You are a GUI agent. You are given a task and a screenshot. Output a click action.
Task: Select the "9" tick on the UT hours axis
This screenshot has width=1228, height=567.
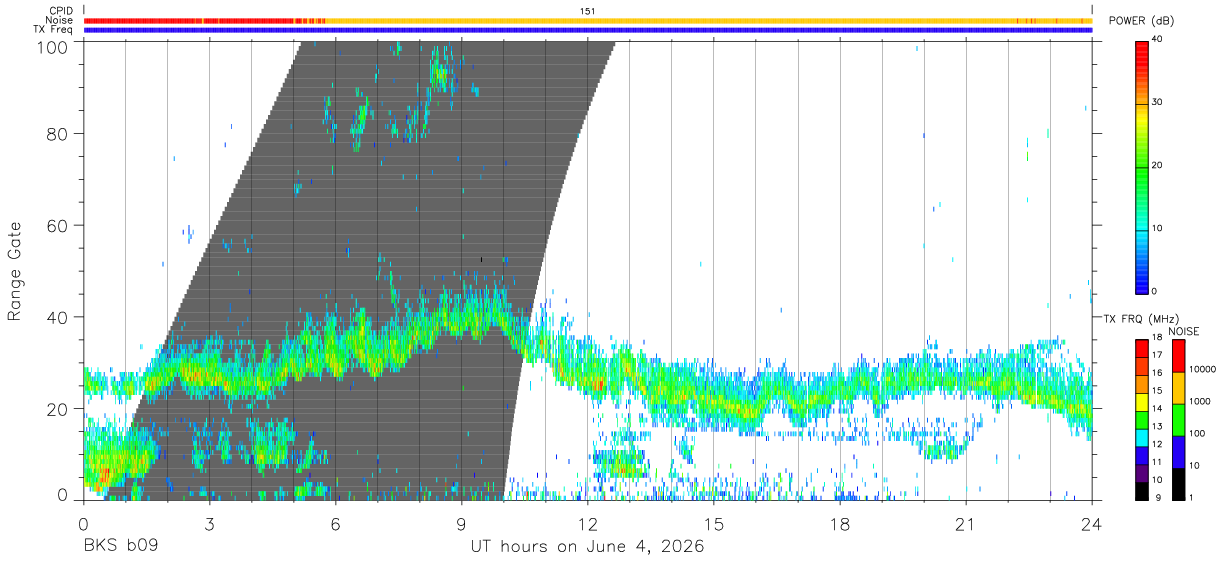tap(462, 524)
